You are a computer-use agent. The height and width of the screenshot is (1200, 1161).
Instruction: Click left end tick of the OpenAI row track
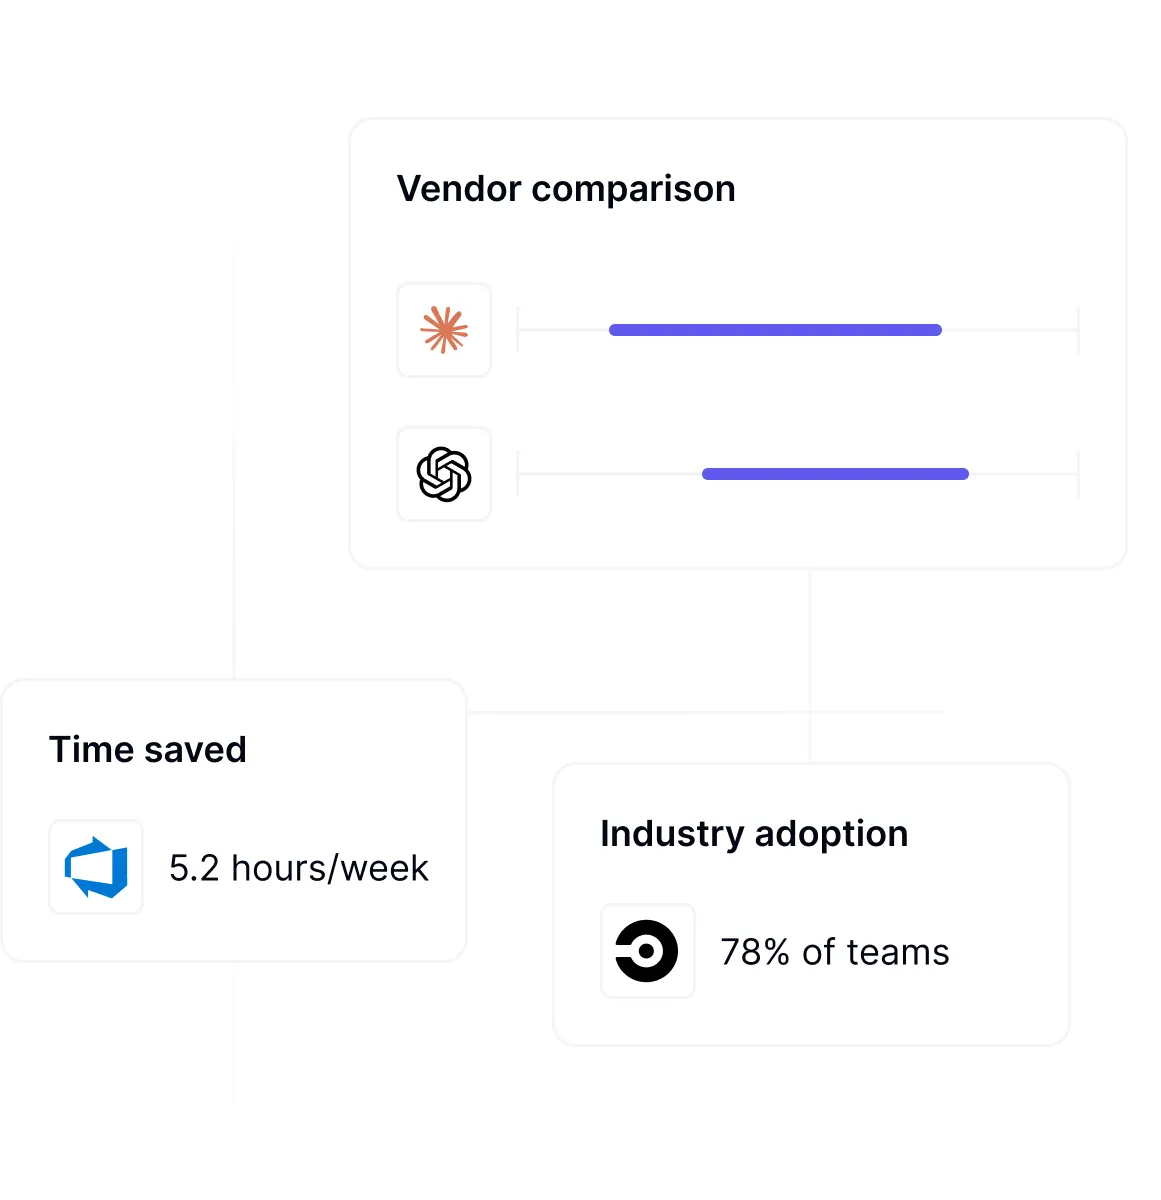(x=518, y=474)
